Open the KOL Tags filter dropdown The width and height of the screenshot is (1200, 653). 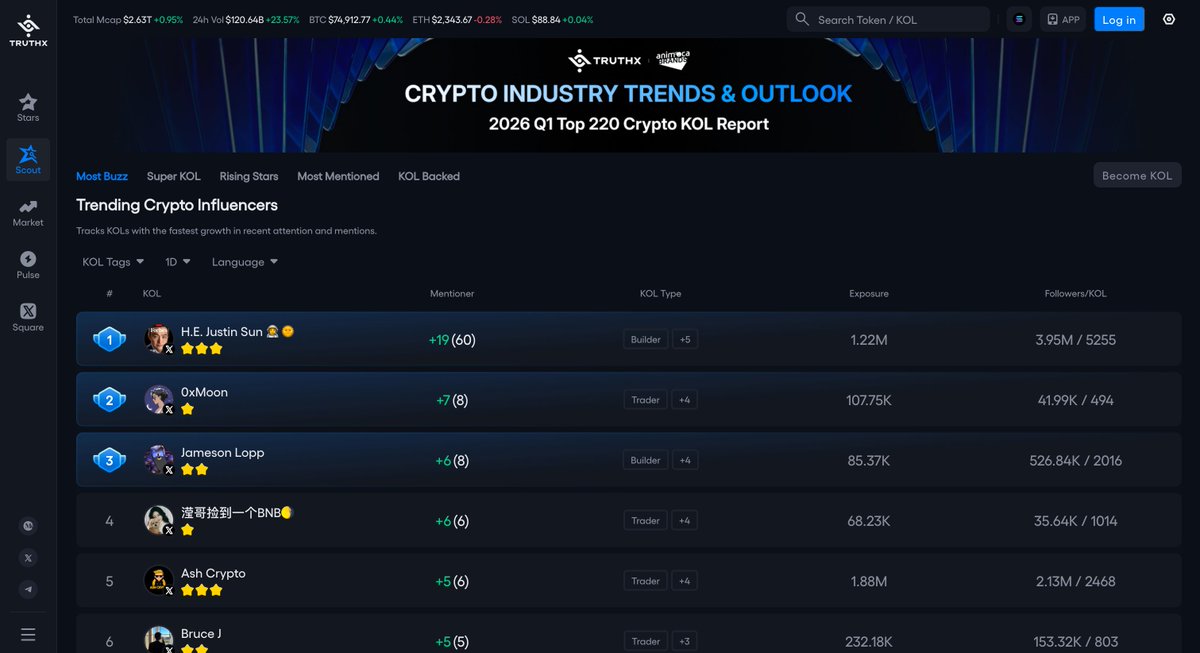pos(113,262)
